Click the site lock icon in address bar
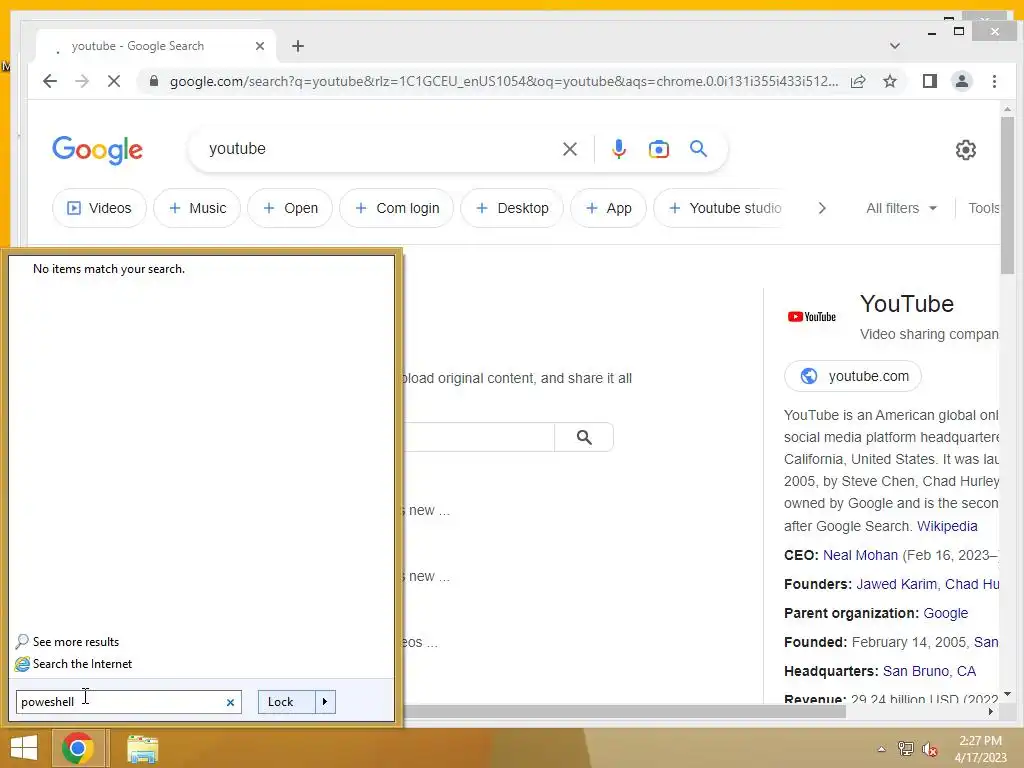Image resolution: width=1024 pixels, height=768 pixels. (x=154, y=81)
